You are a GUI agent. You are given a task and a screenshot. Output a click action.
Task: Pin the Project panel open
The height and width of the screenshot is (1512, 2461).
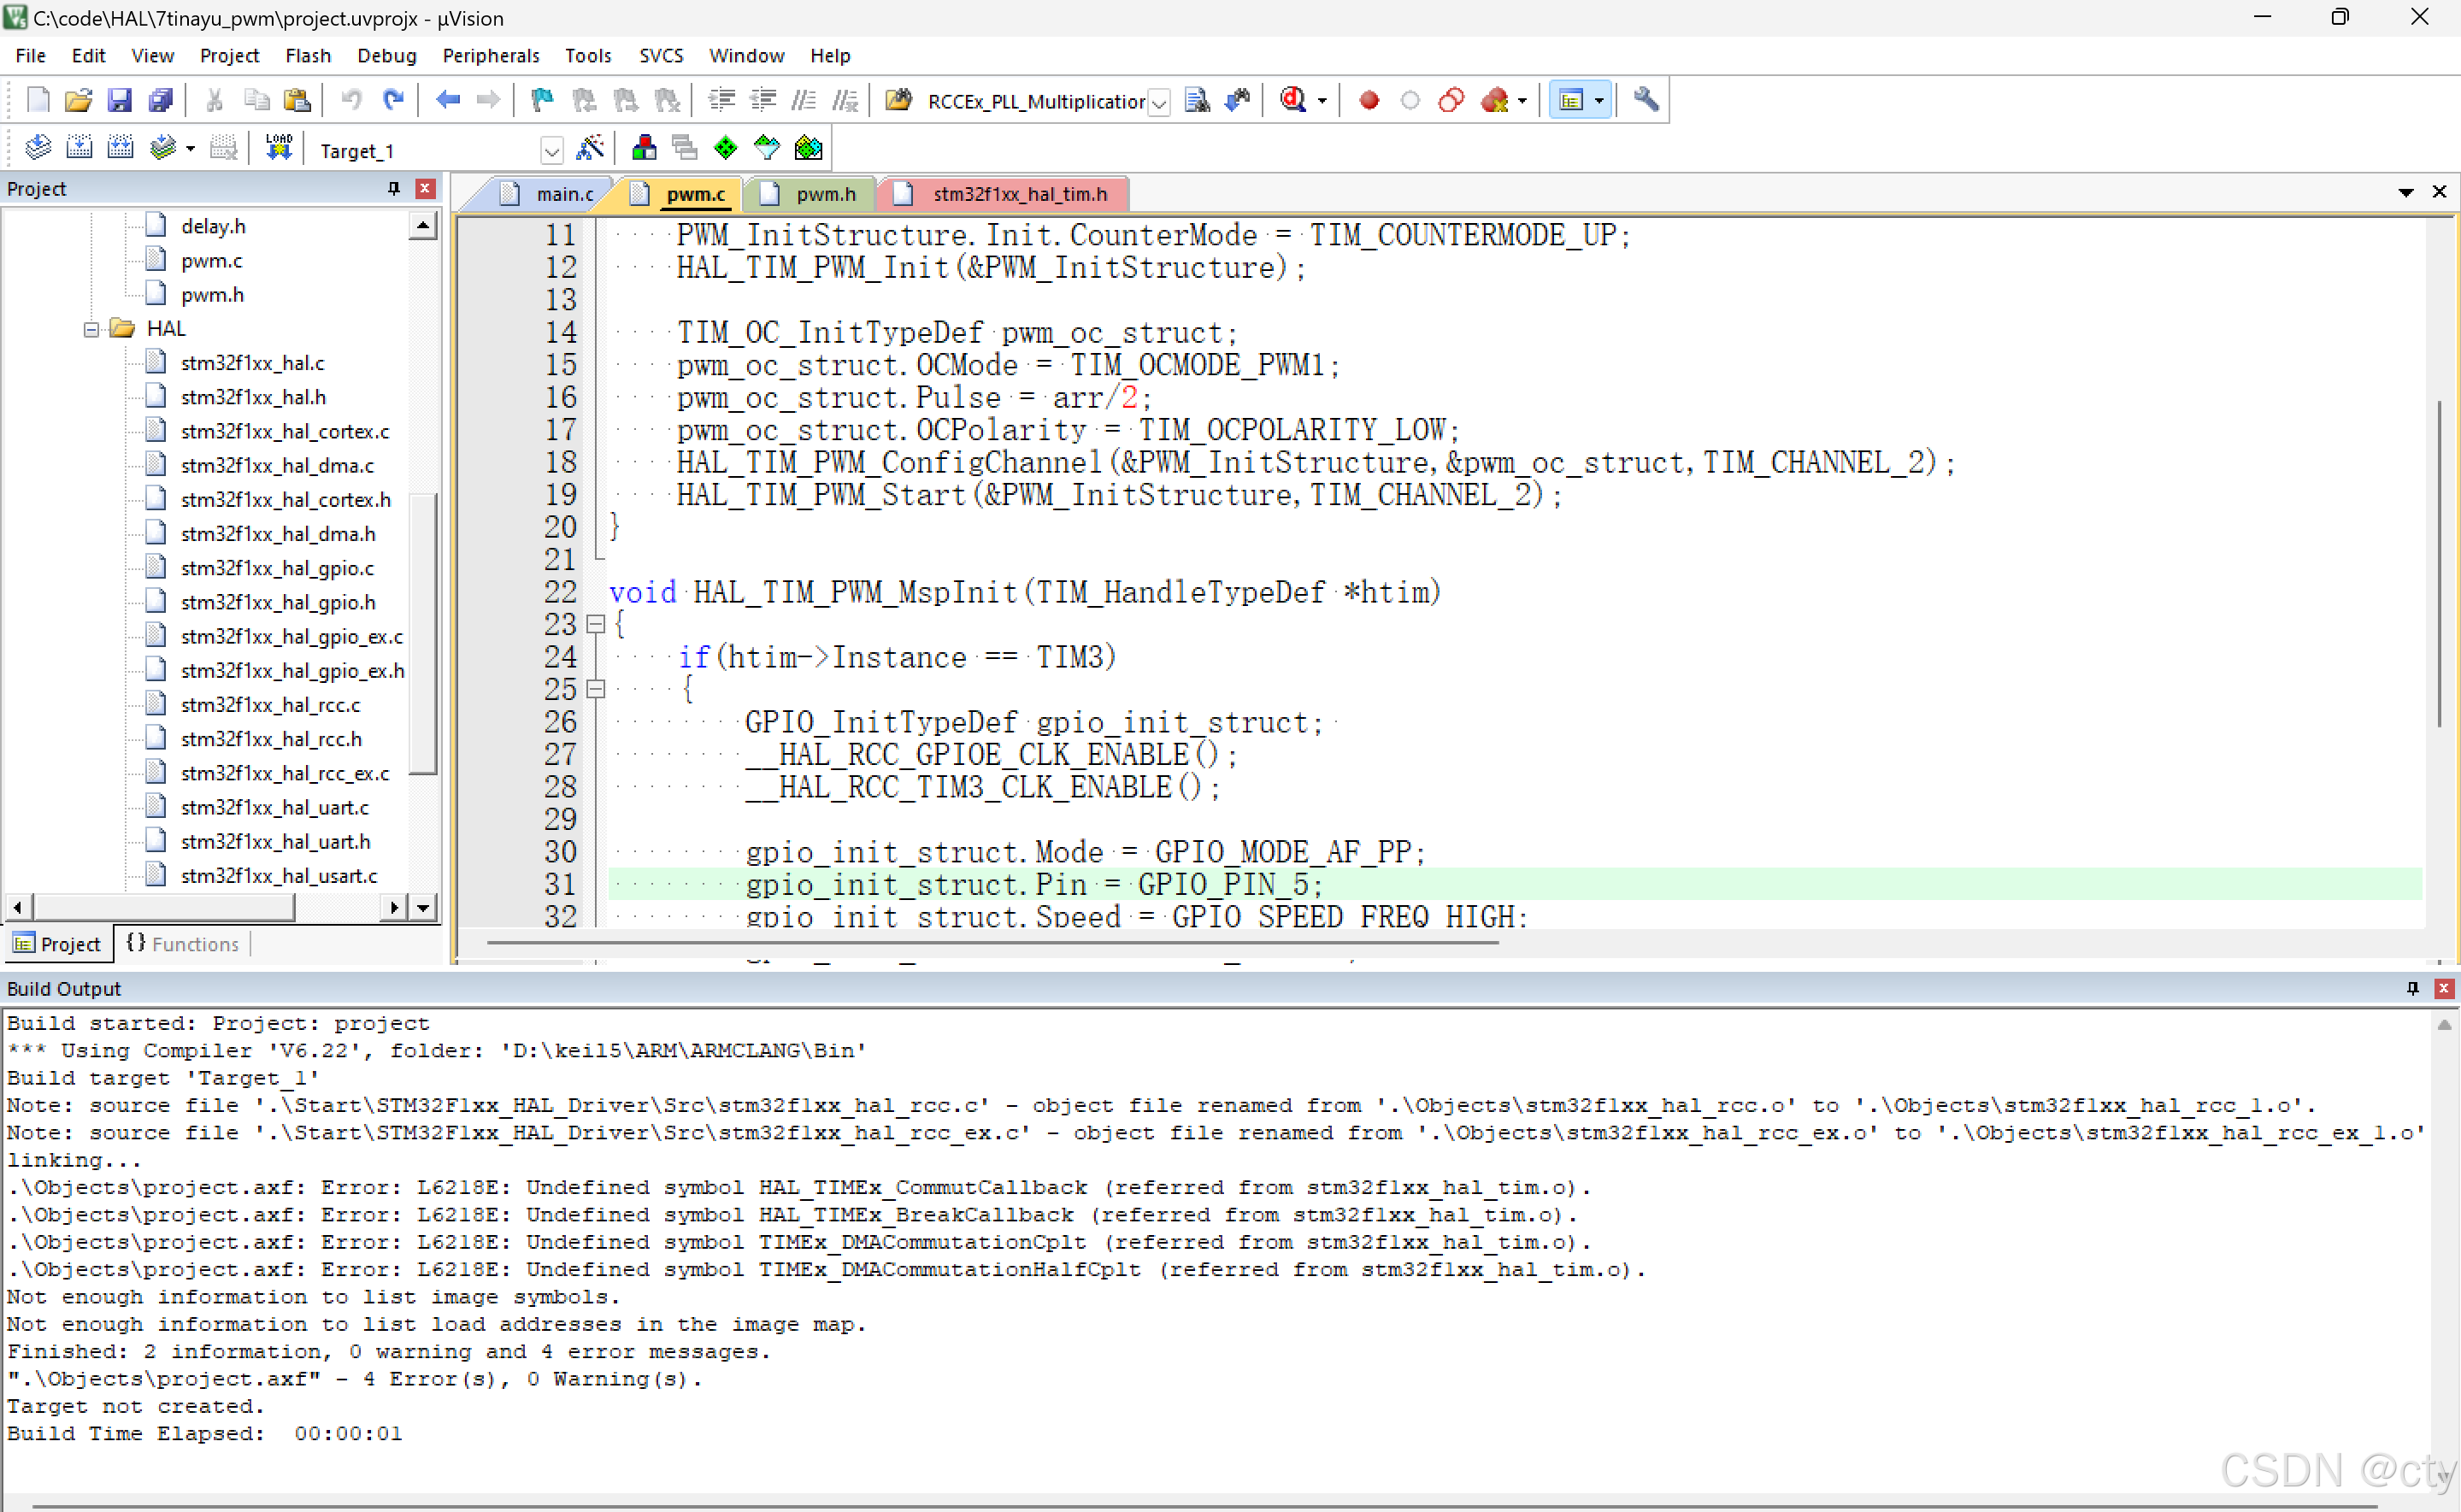point(393,188)
